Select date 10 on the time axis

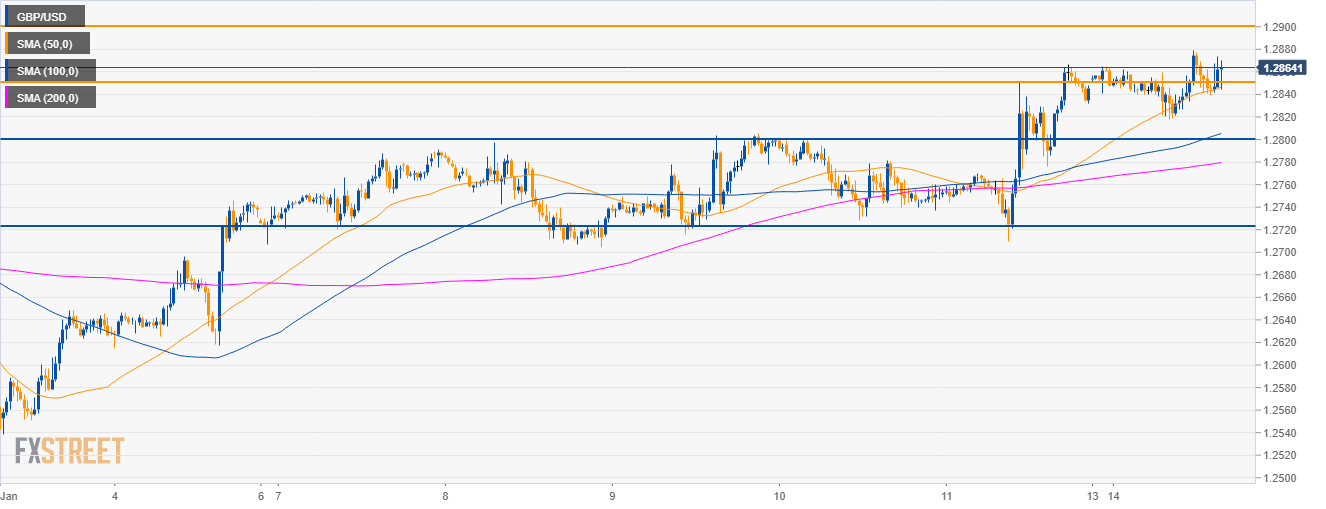point(780,496)
